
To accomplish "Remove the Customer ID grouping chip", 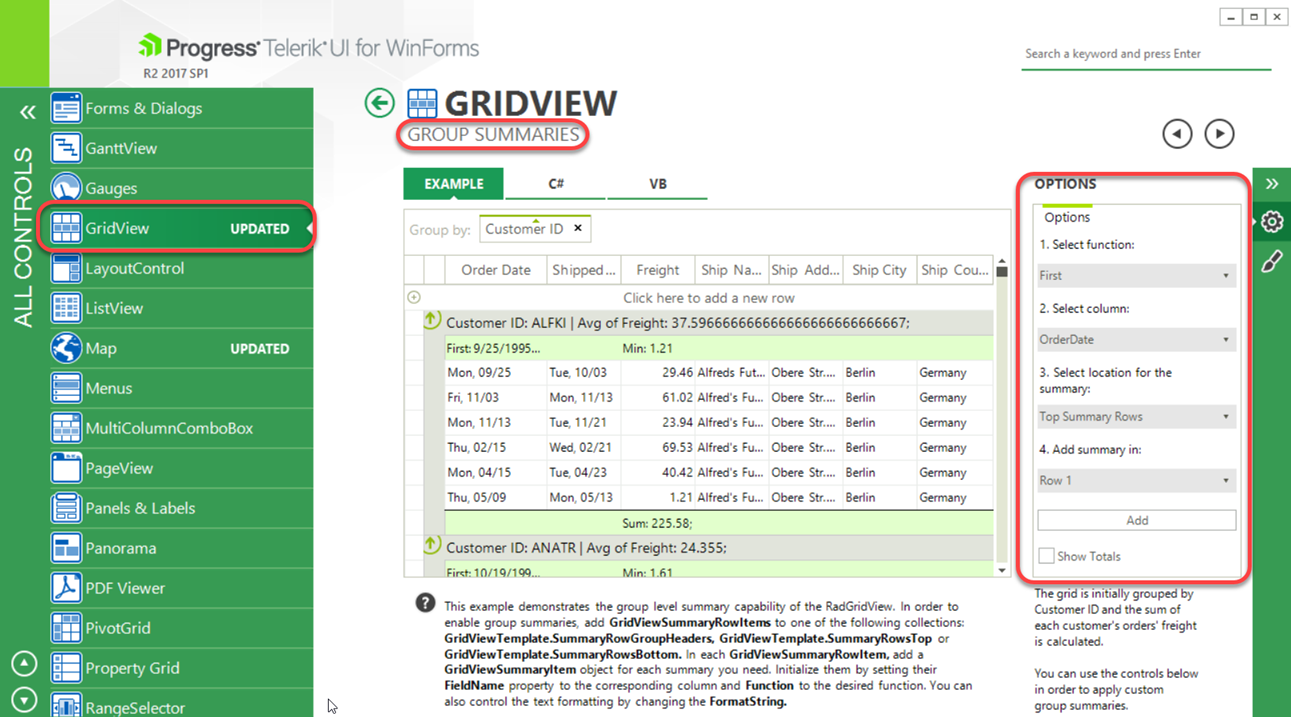I will [577, 228].
